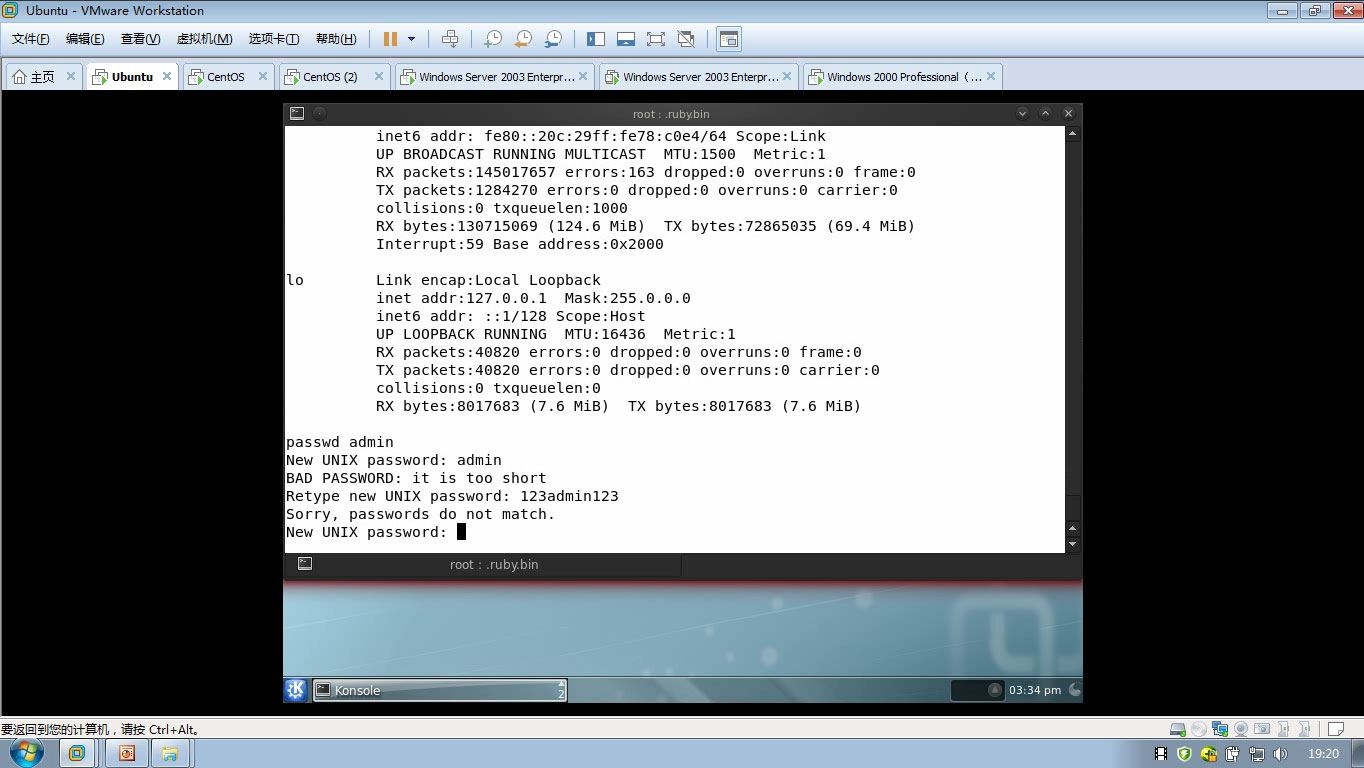
Task: Open Windows Explorer from taskbar
Action: click(x=170, y=753)
